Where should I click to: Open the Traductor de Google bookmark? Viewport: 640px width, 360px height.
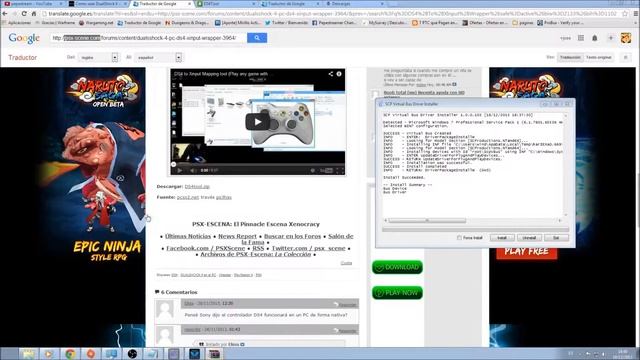click(x=139, y=23)
